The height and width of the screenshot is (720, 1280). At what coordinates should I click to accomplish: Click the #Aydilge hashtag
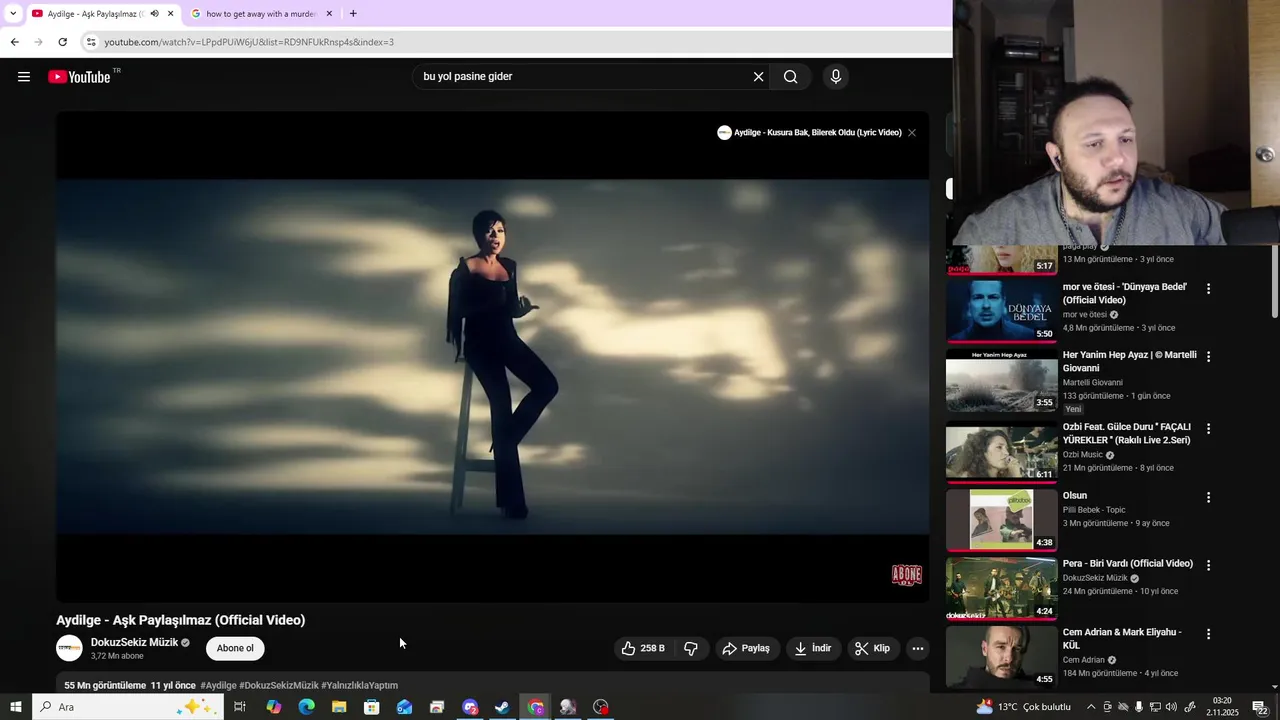(218, 686)
